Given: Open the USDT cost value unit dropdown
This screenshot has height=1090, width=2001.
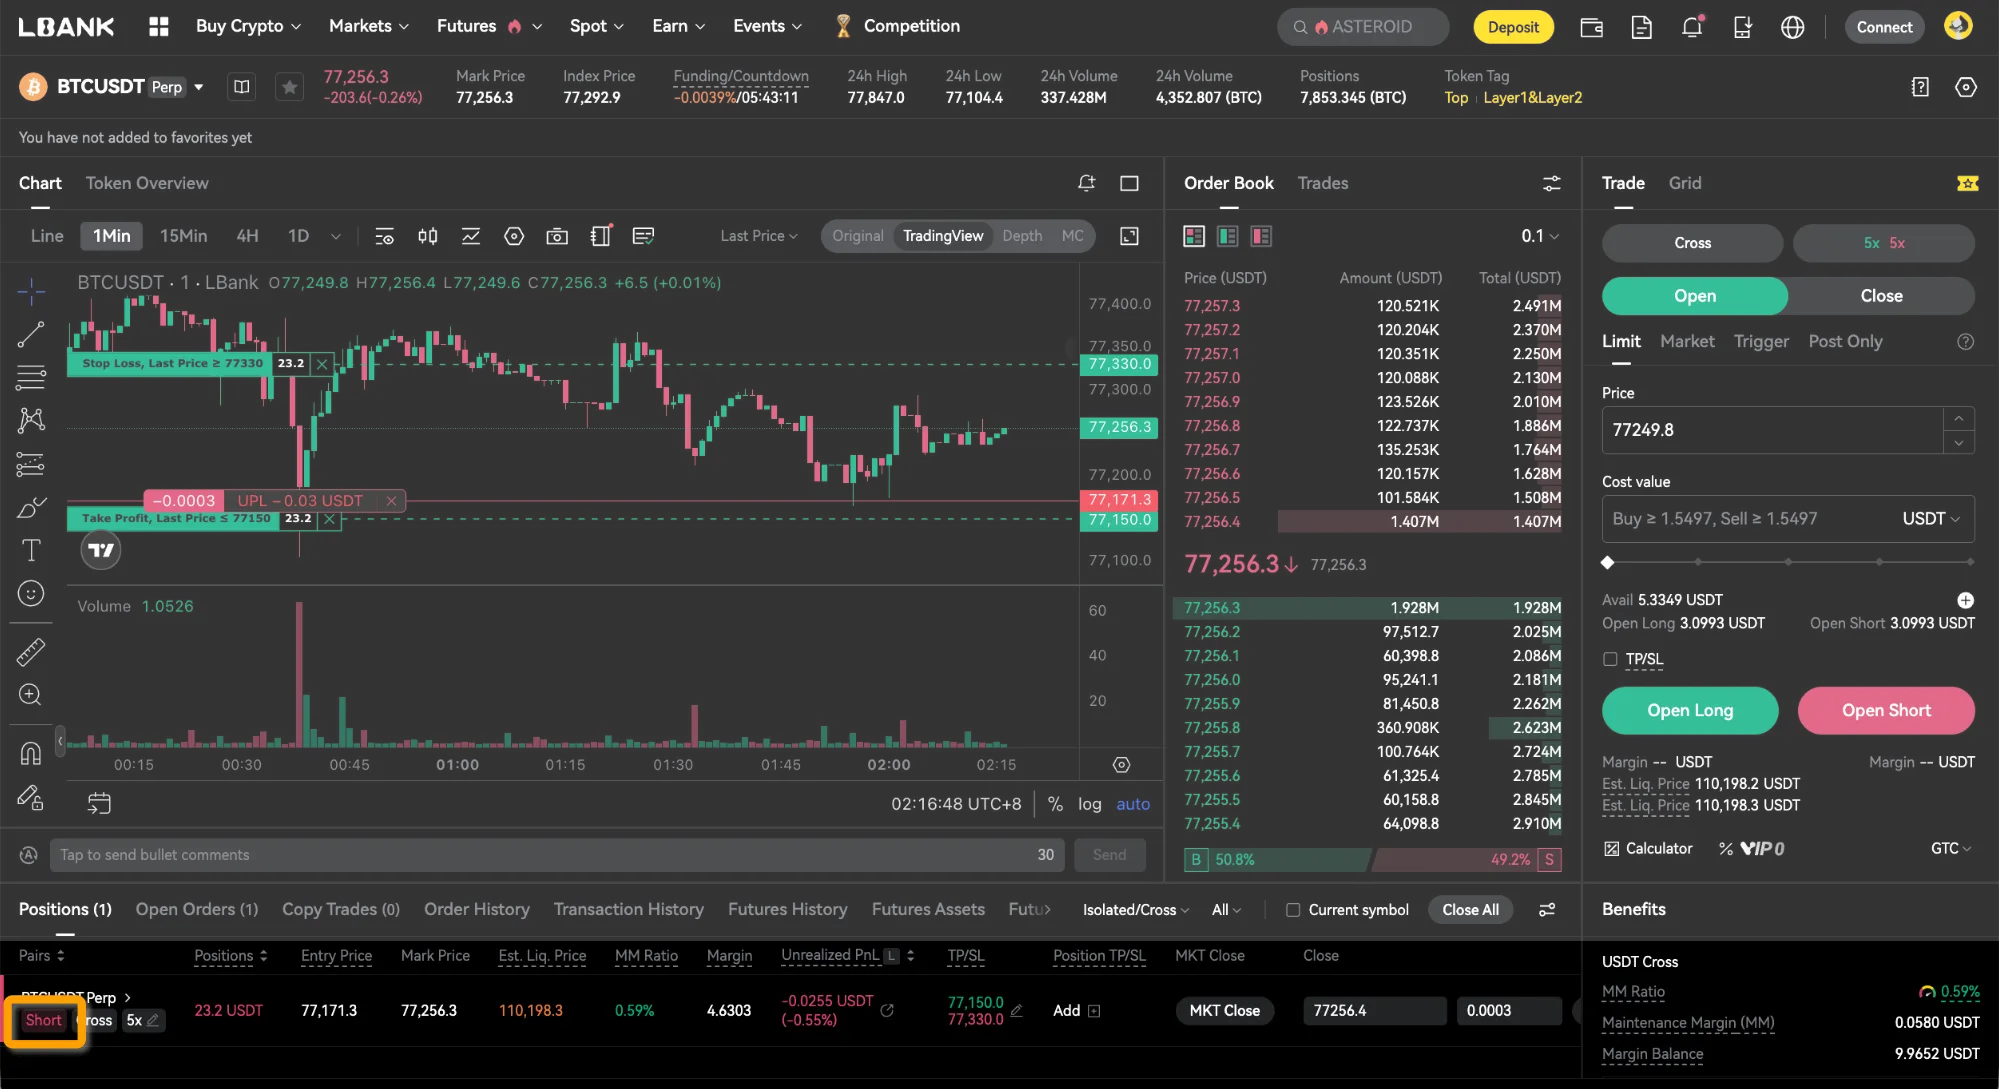Looking at the screenshot, I should coord(1930,519).
